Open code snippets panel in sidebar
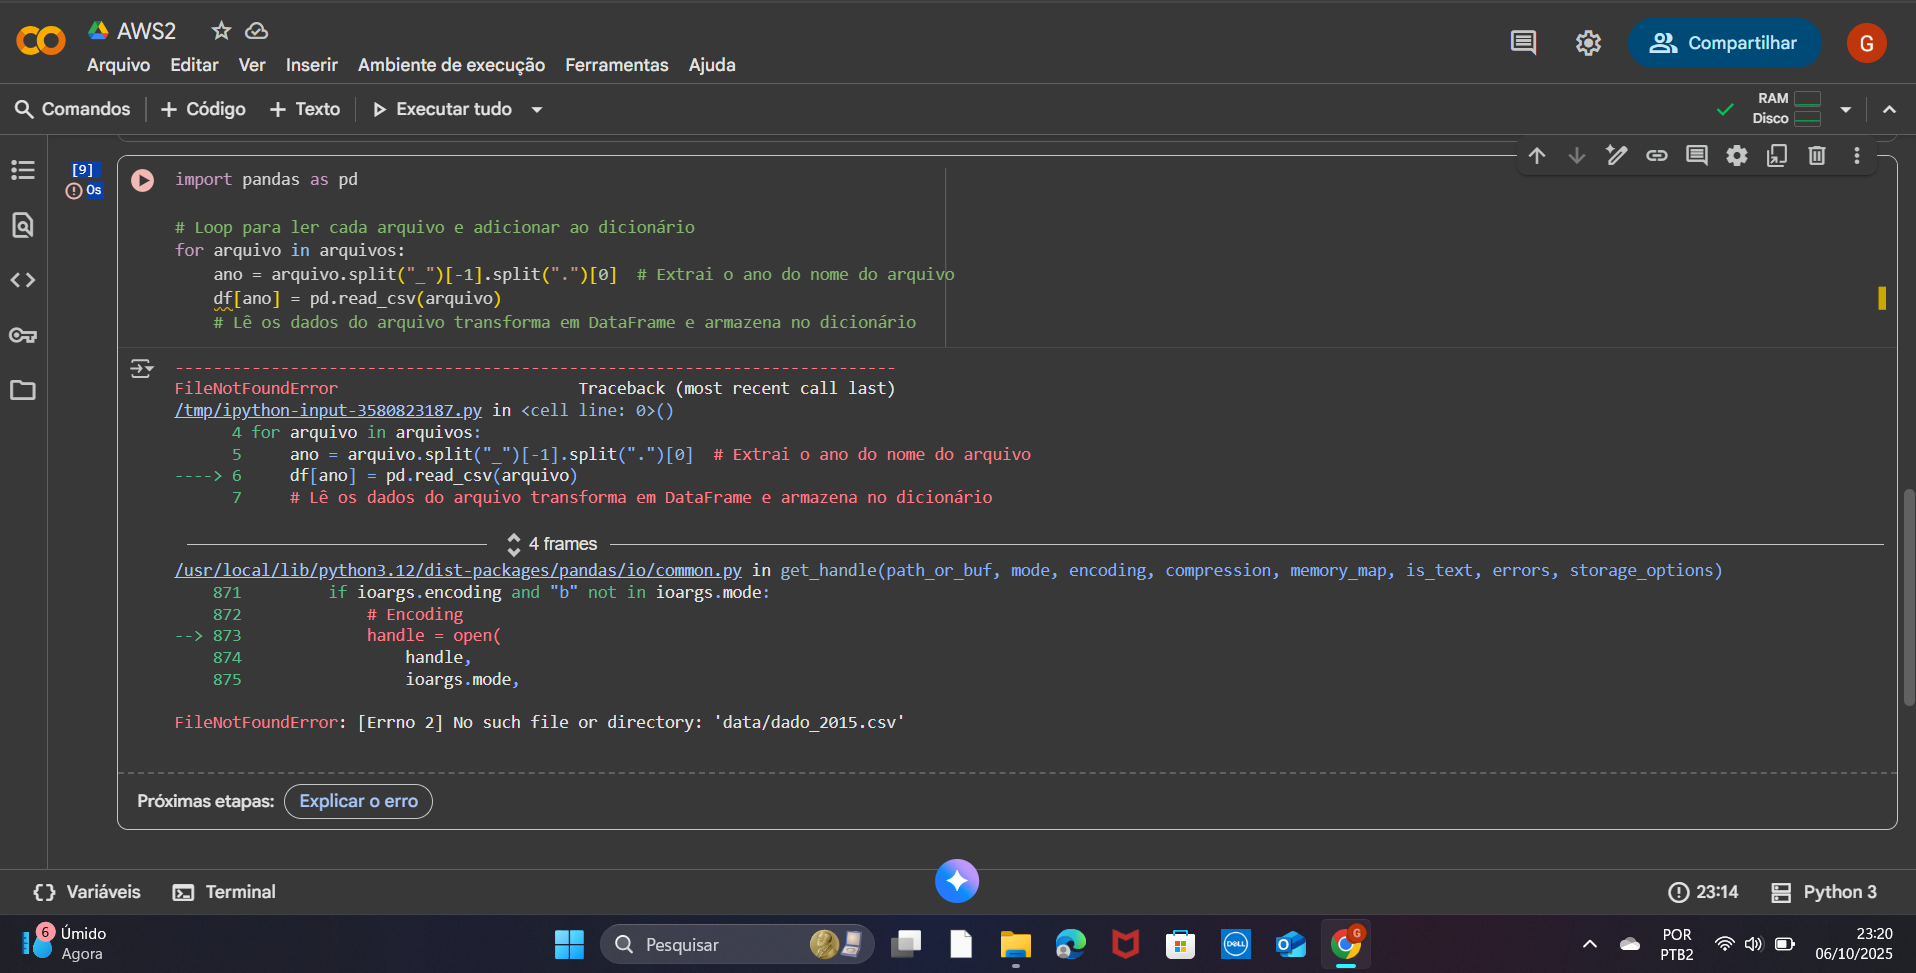The image size is (1916, 973). click(x=23, y=280)
